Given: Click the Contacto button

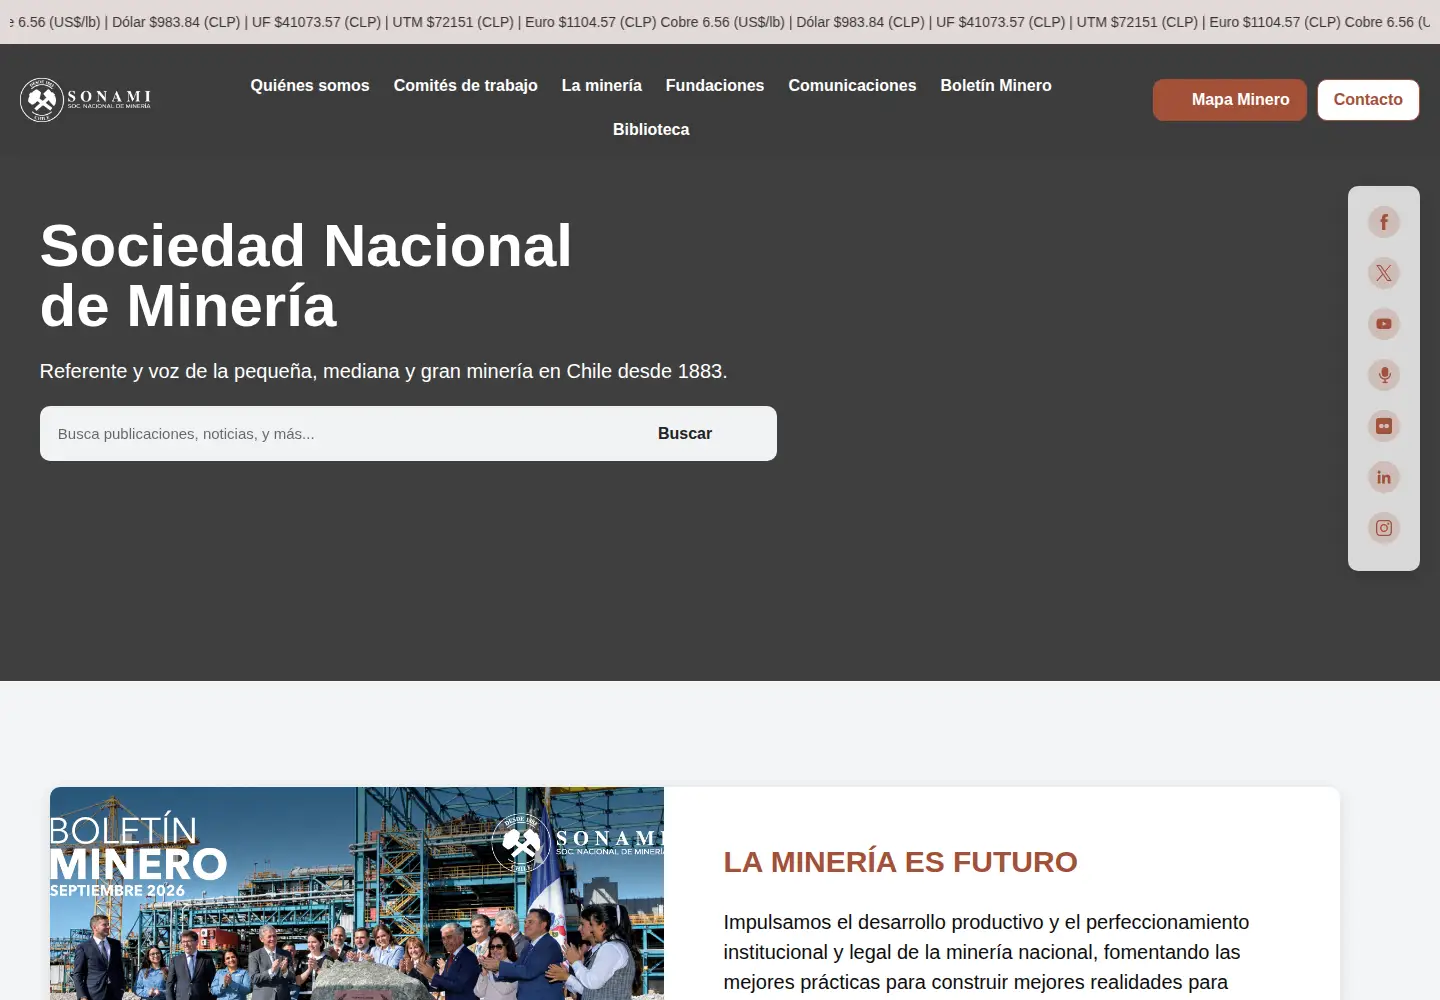Looking at the screenshot, I should [1368, 100].
